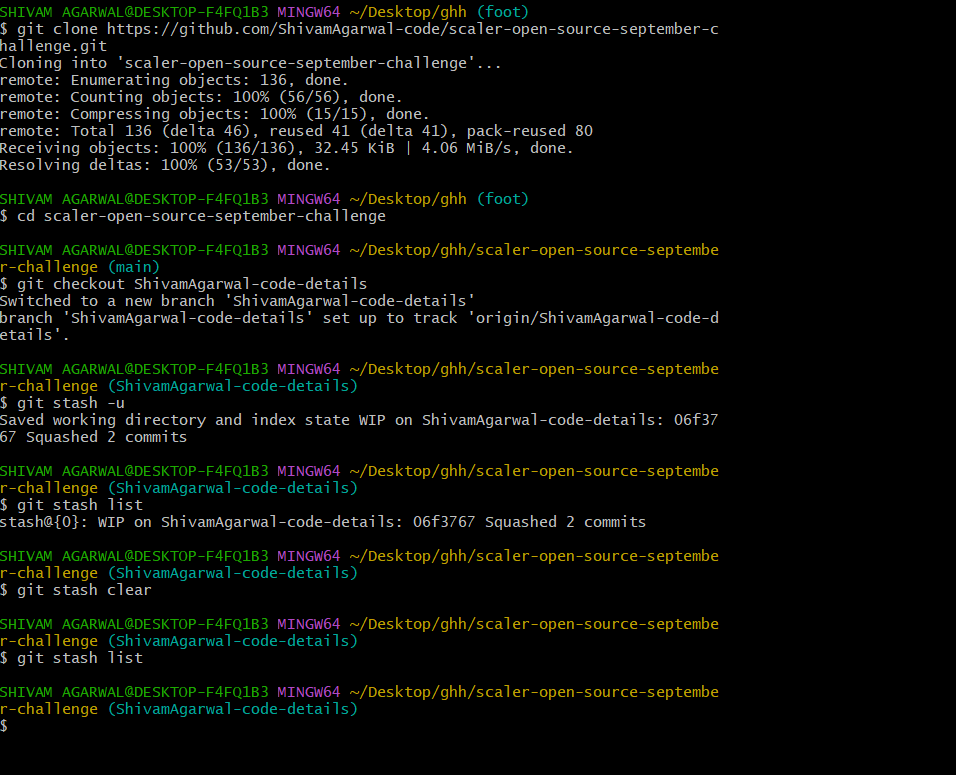This screenshot has width=956, height=775.
Task: Click the branch name 'ShivamAgarwal-code-details' in the prompt
Action: tap(232, 385)
